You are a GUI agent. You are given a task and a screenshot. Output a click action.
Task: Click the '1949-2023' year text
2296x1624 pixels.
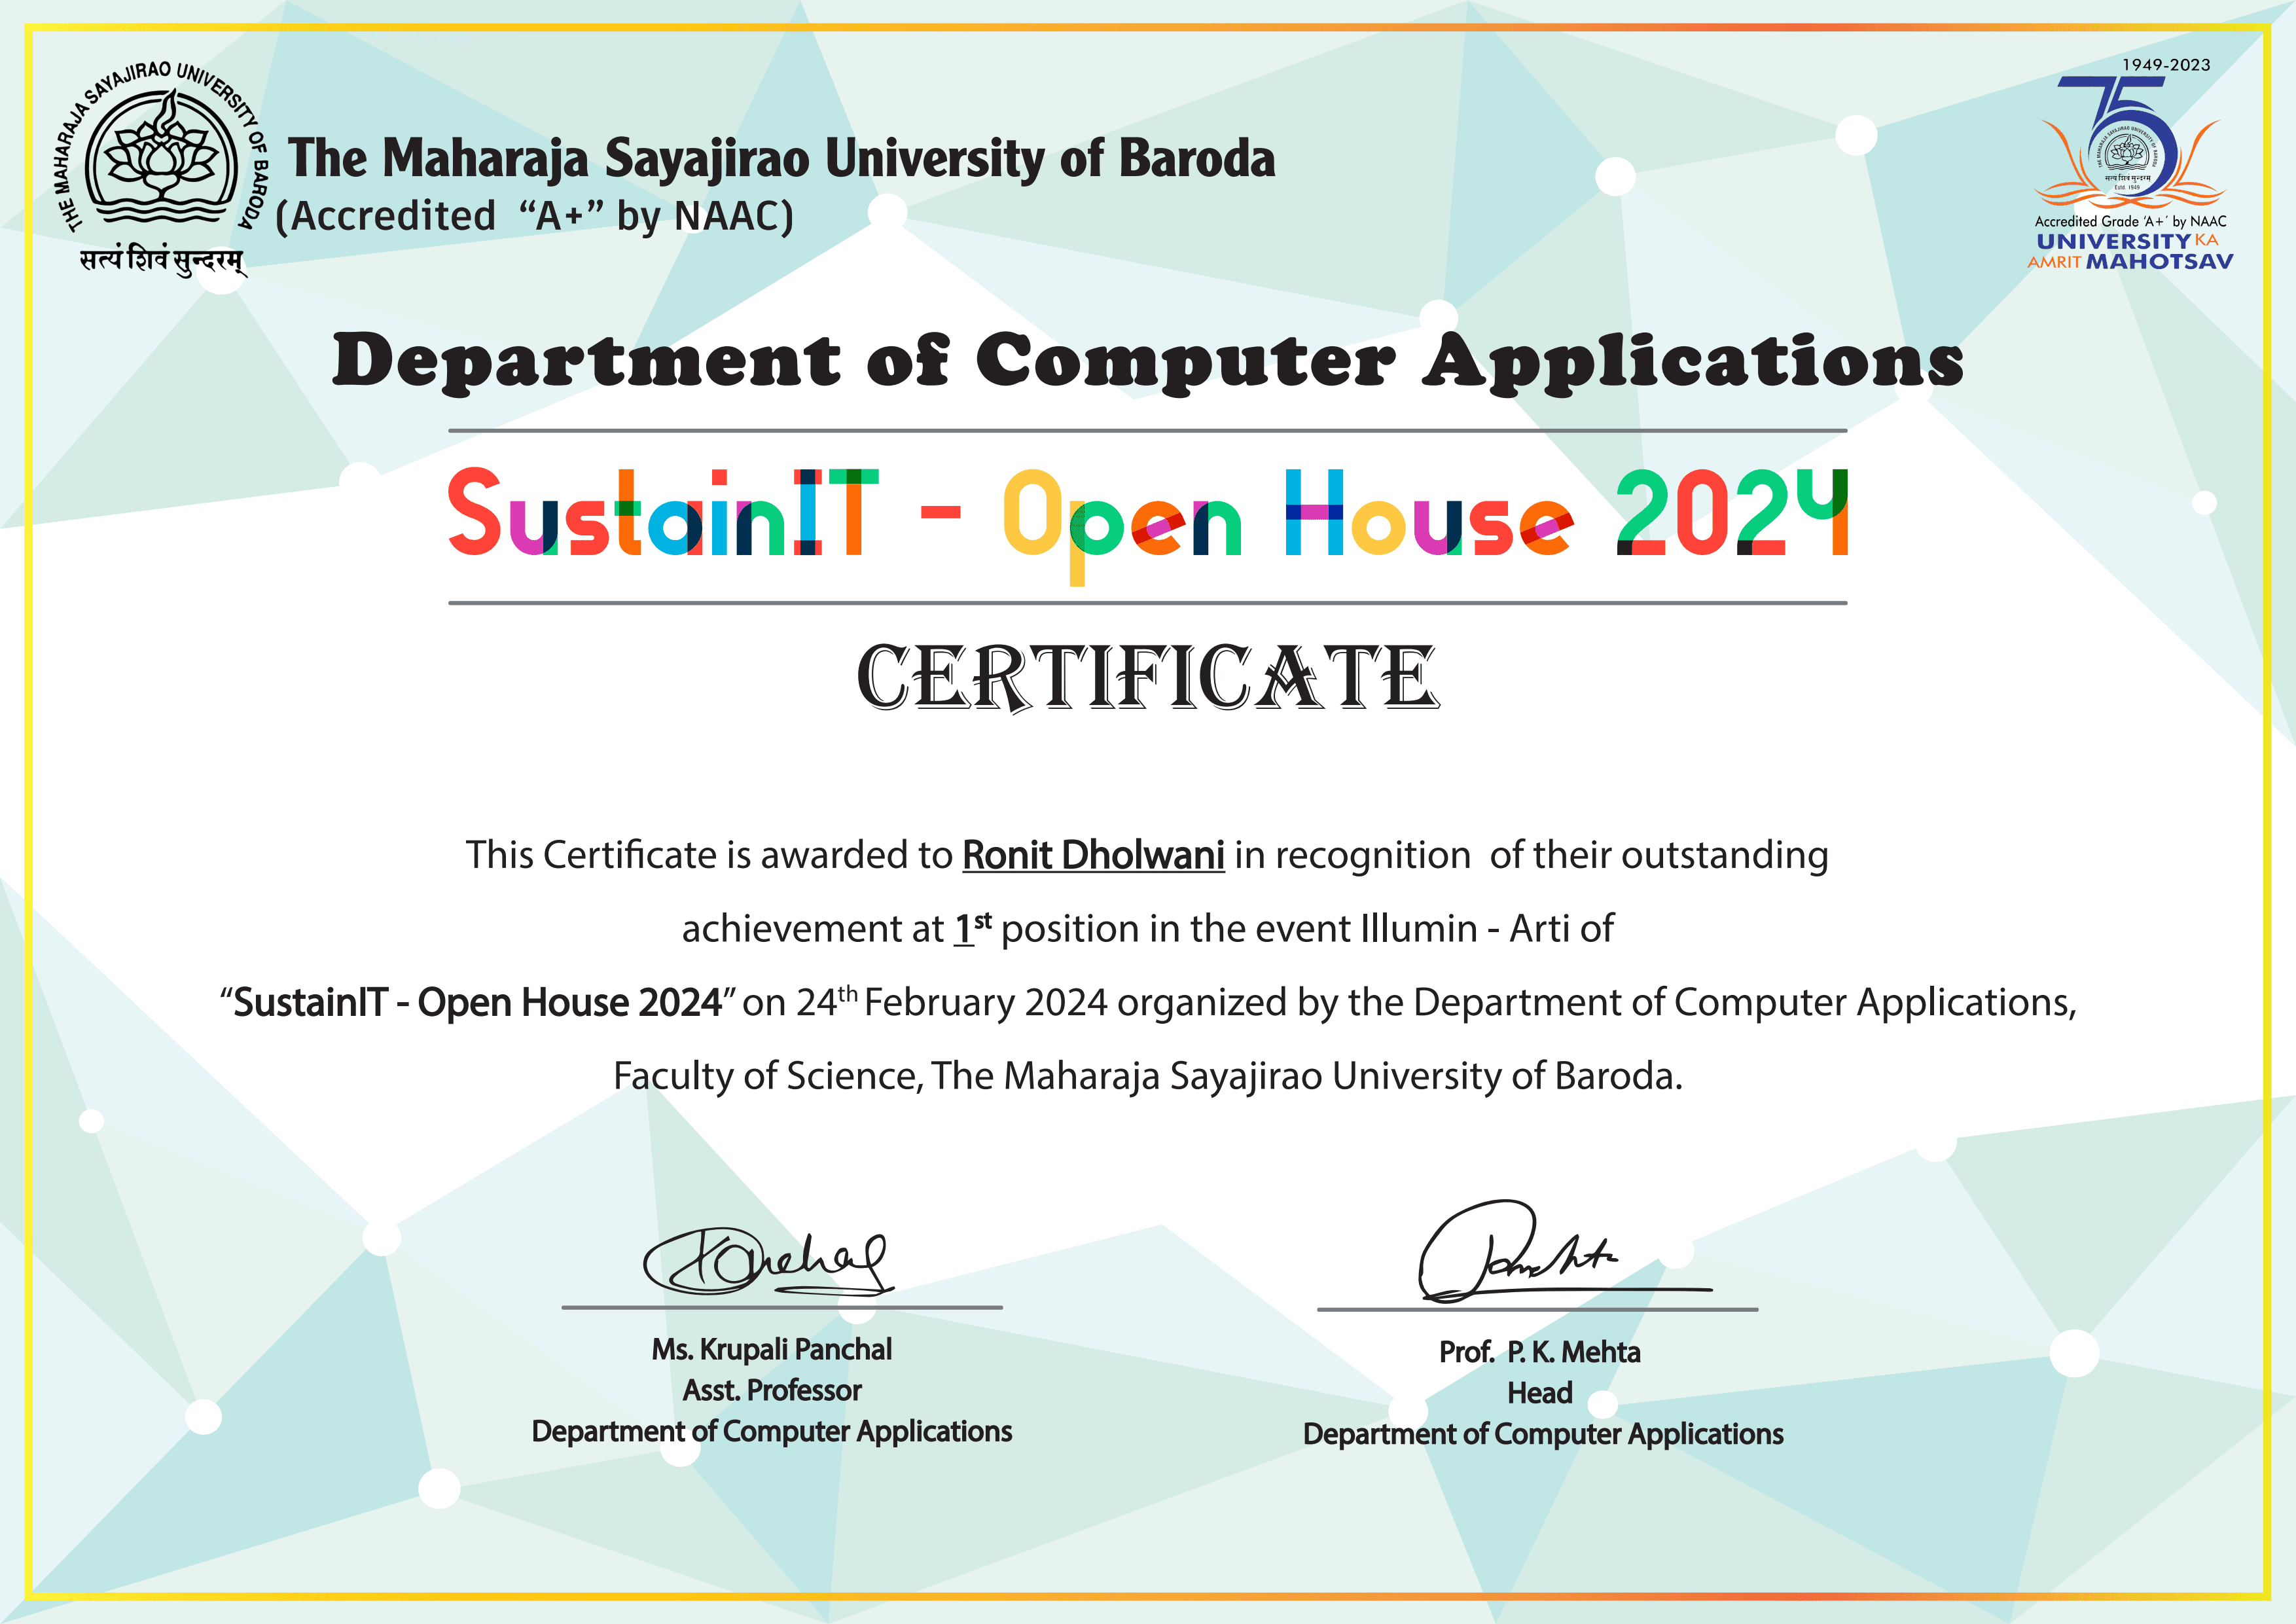[x=2166, y=65]
